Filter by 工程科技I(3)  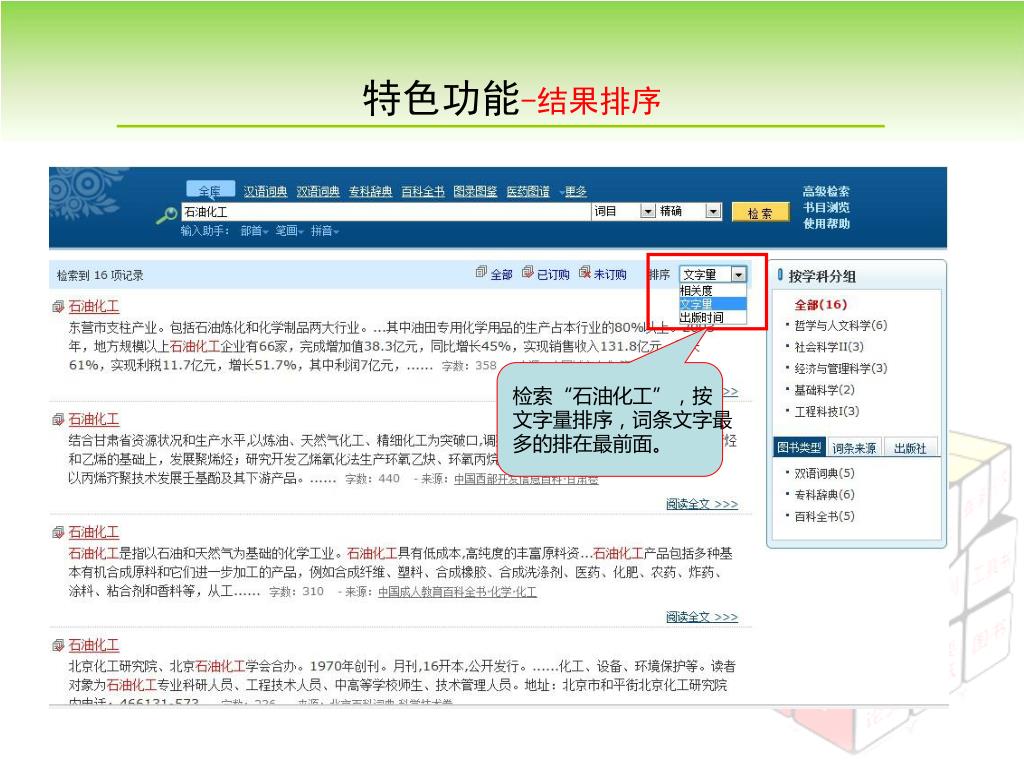tap(827, 411)
